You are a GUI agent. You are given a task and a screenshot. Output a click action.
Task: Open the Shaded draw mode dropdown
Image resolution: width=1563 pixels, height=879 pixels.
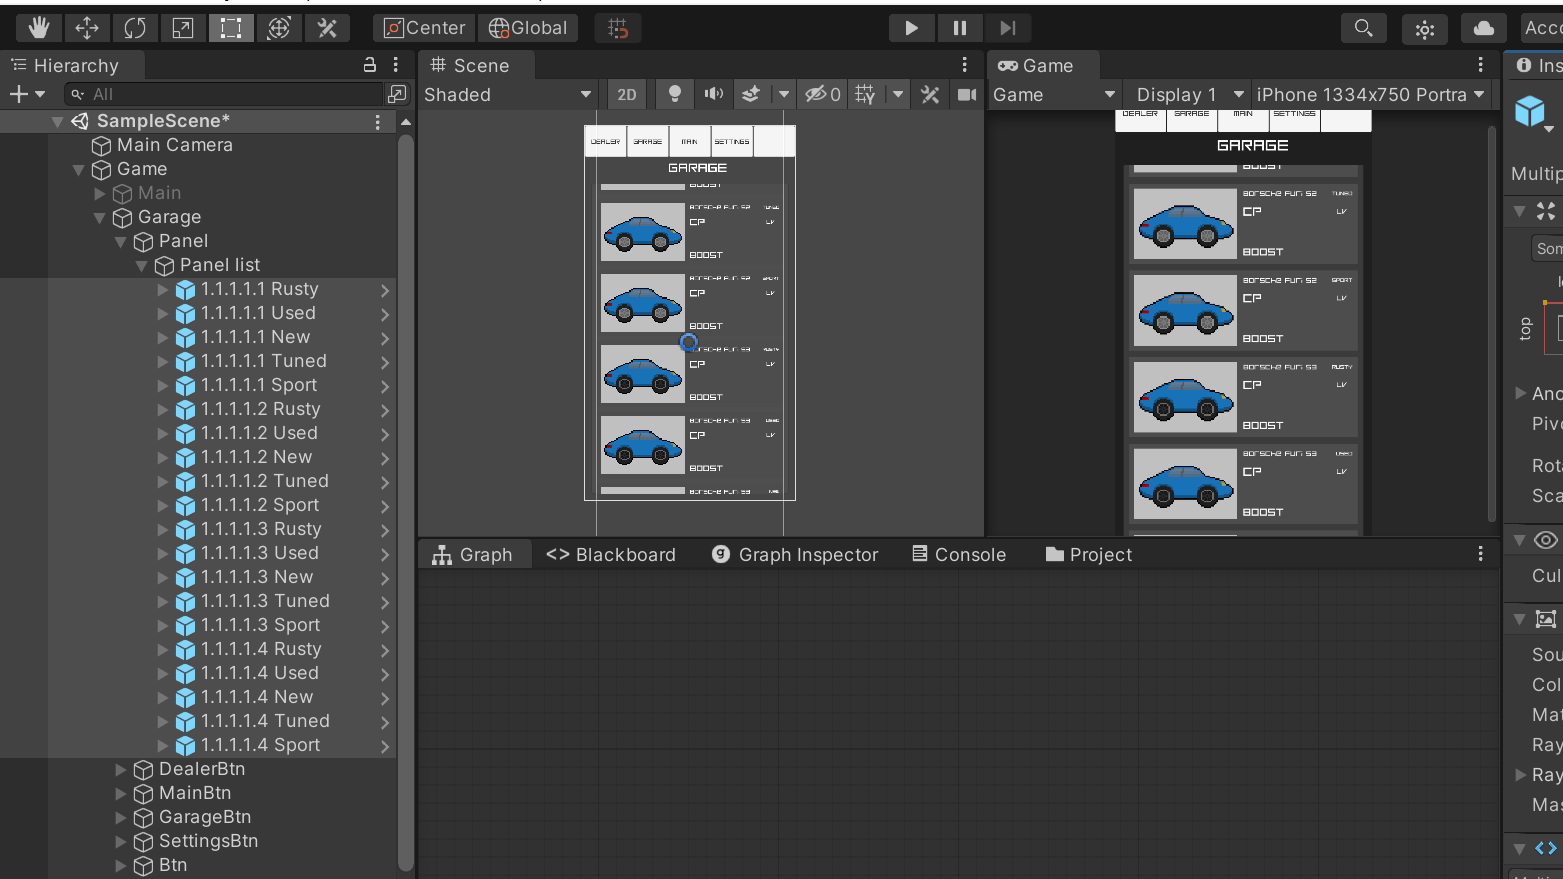[508, 94]
